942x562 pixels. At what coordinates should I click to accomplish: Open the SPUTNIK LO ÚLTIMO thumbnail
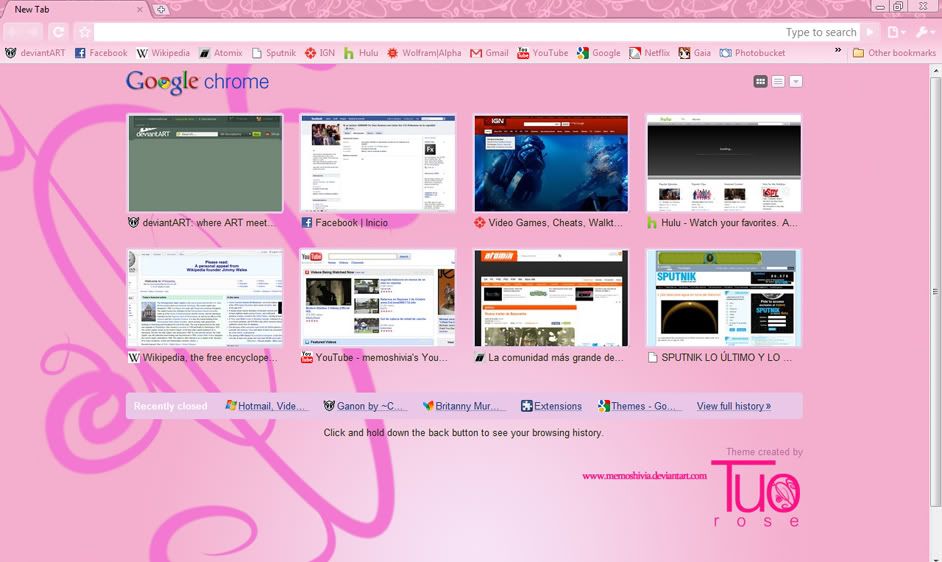724,298
